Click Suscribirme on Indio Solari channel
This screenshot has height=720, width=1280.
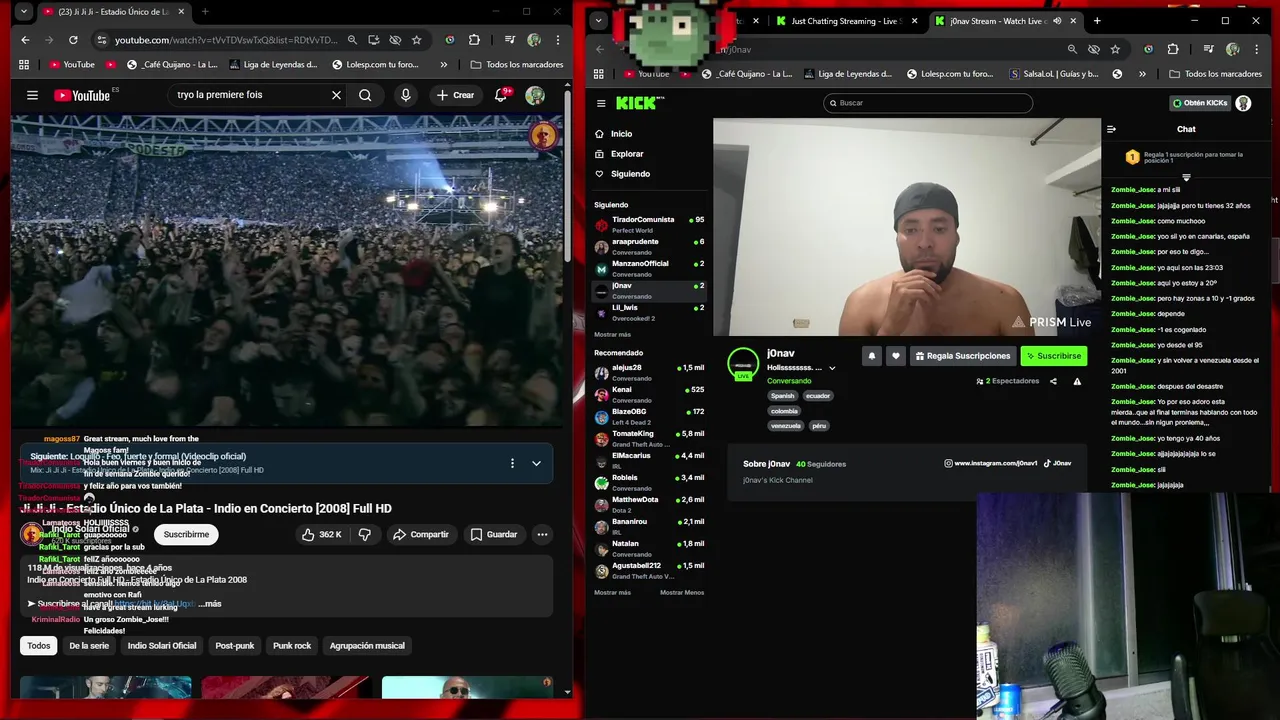(x=186, y=534)
